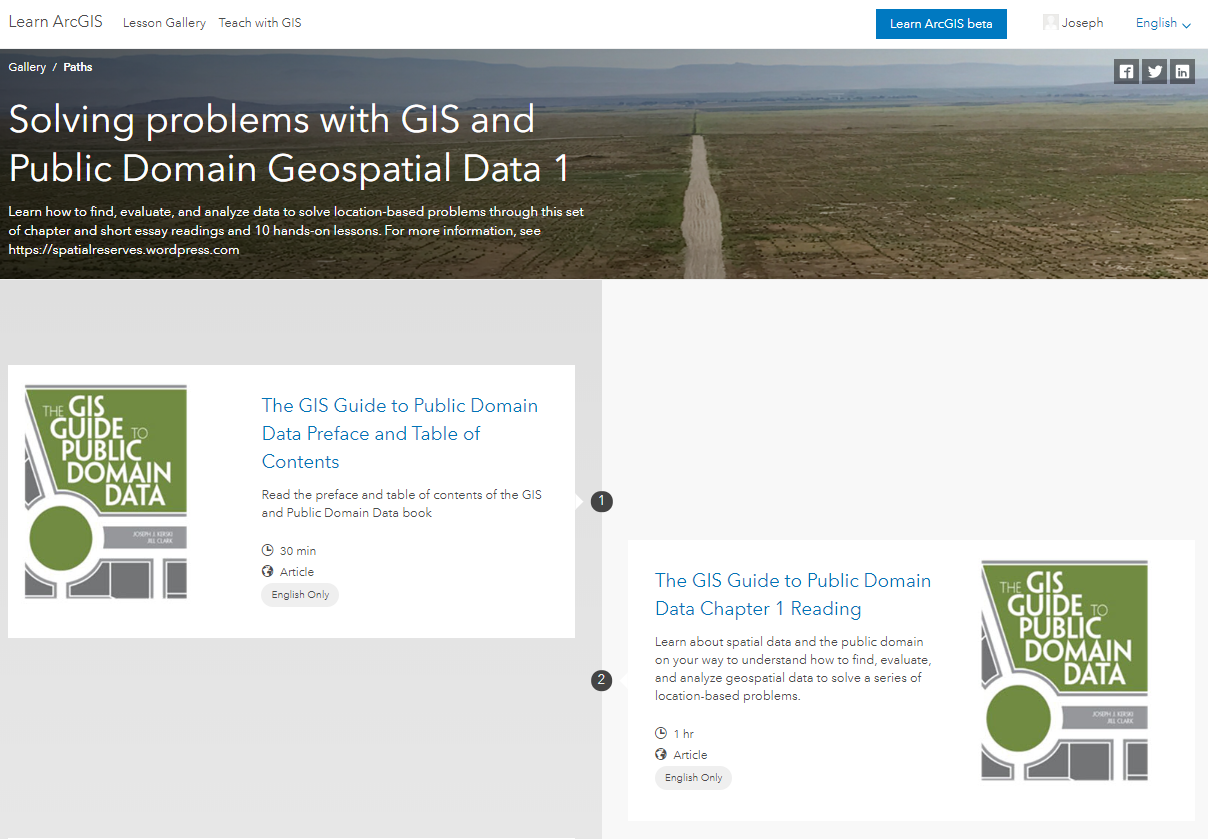
Task: Click the clock icon beside 1 hr
Action: [x=661, y=733]
